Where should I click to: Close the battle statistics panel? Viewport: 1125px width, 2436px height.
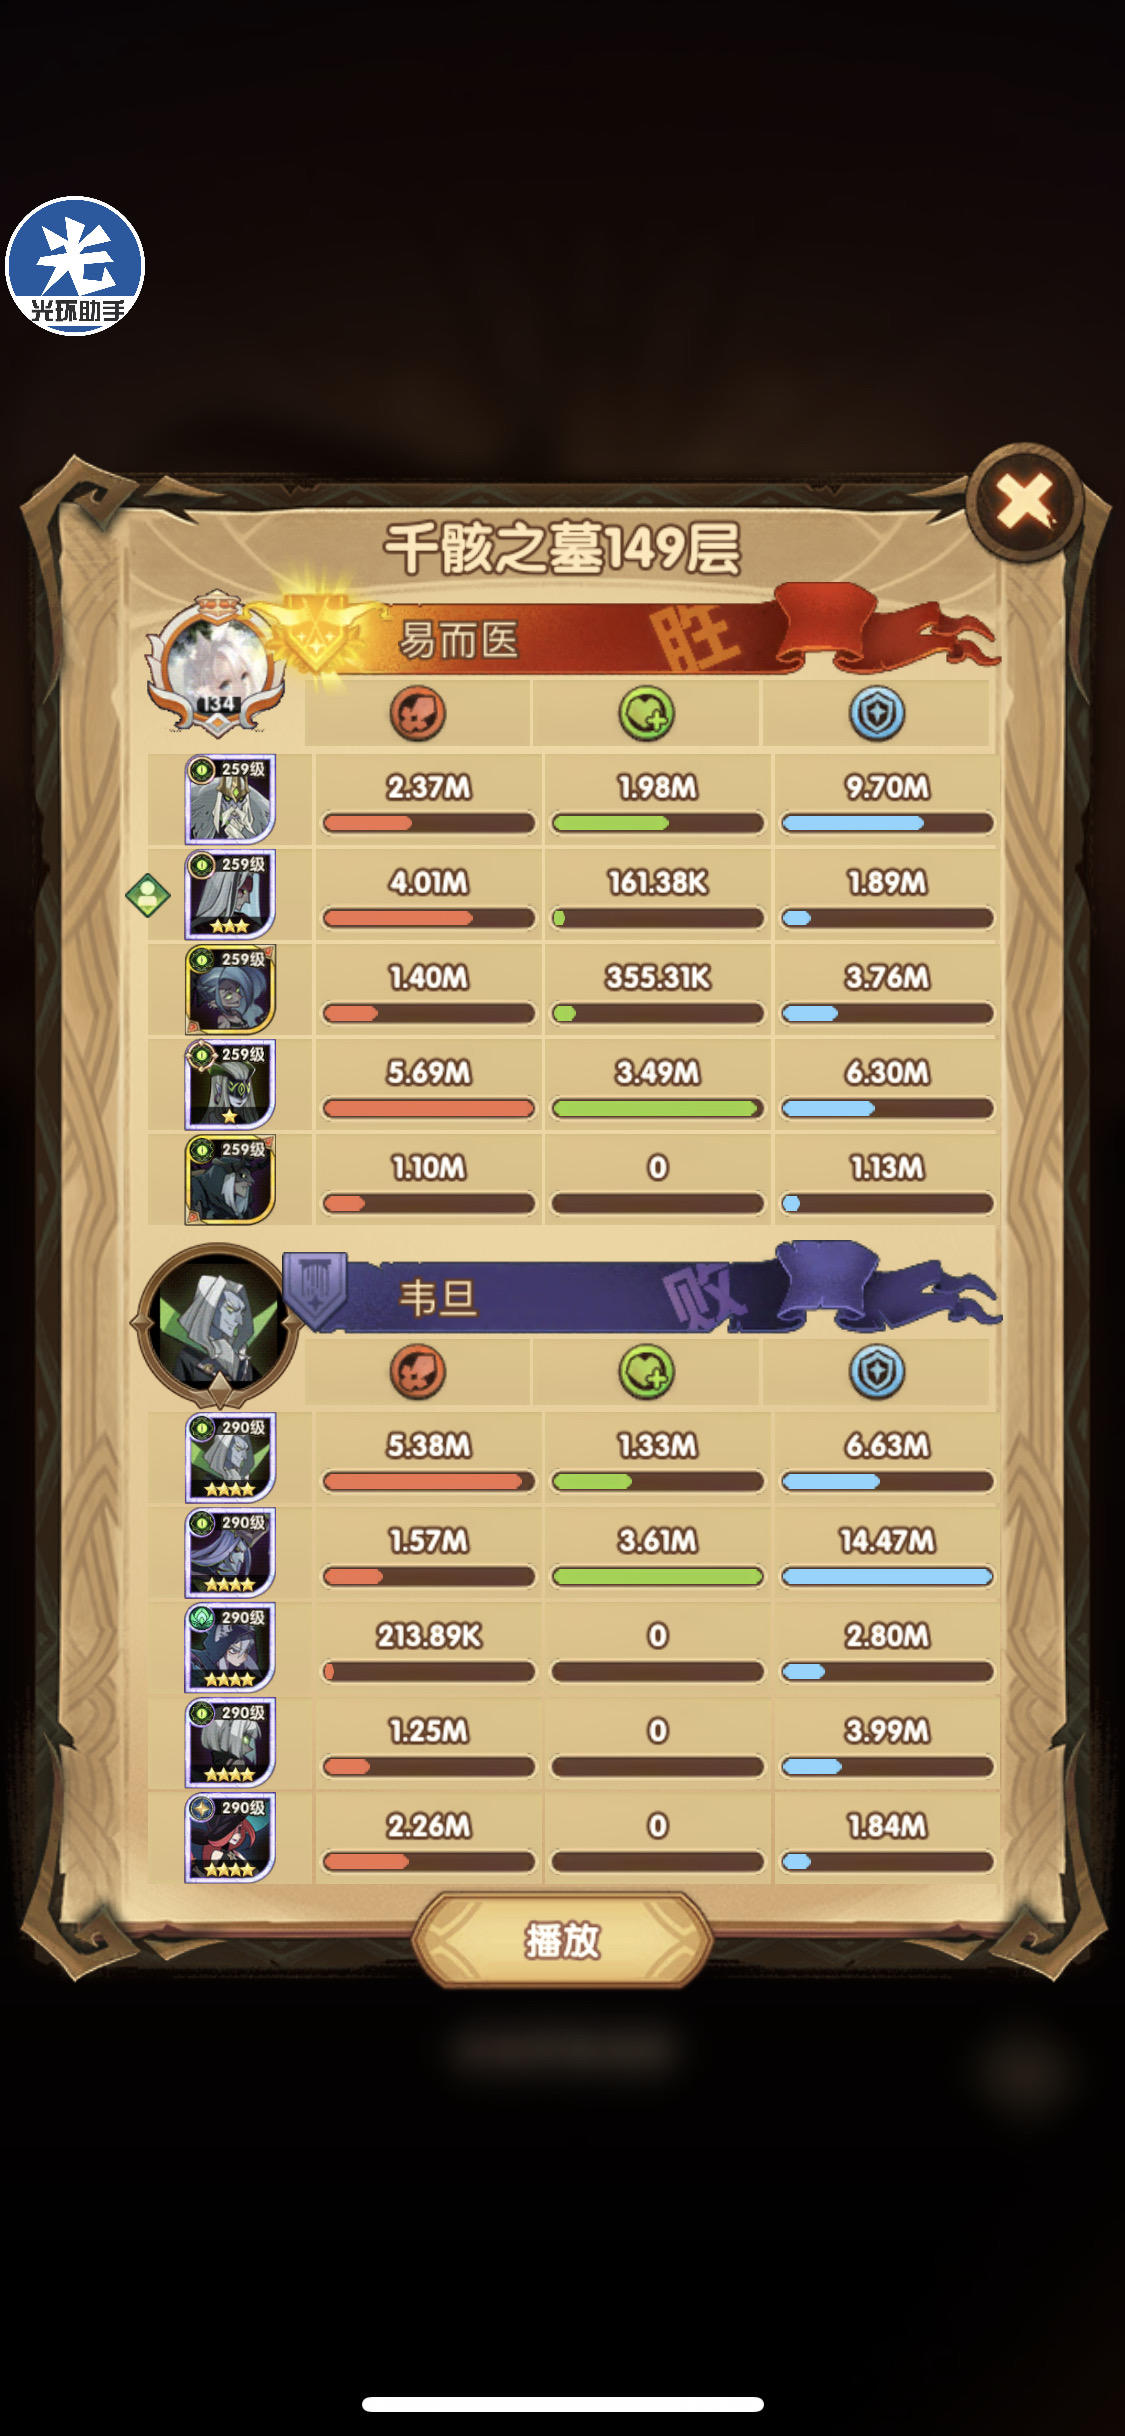point(1026,500)
